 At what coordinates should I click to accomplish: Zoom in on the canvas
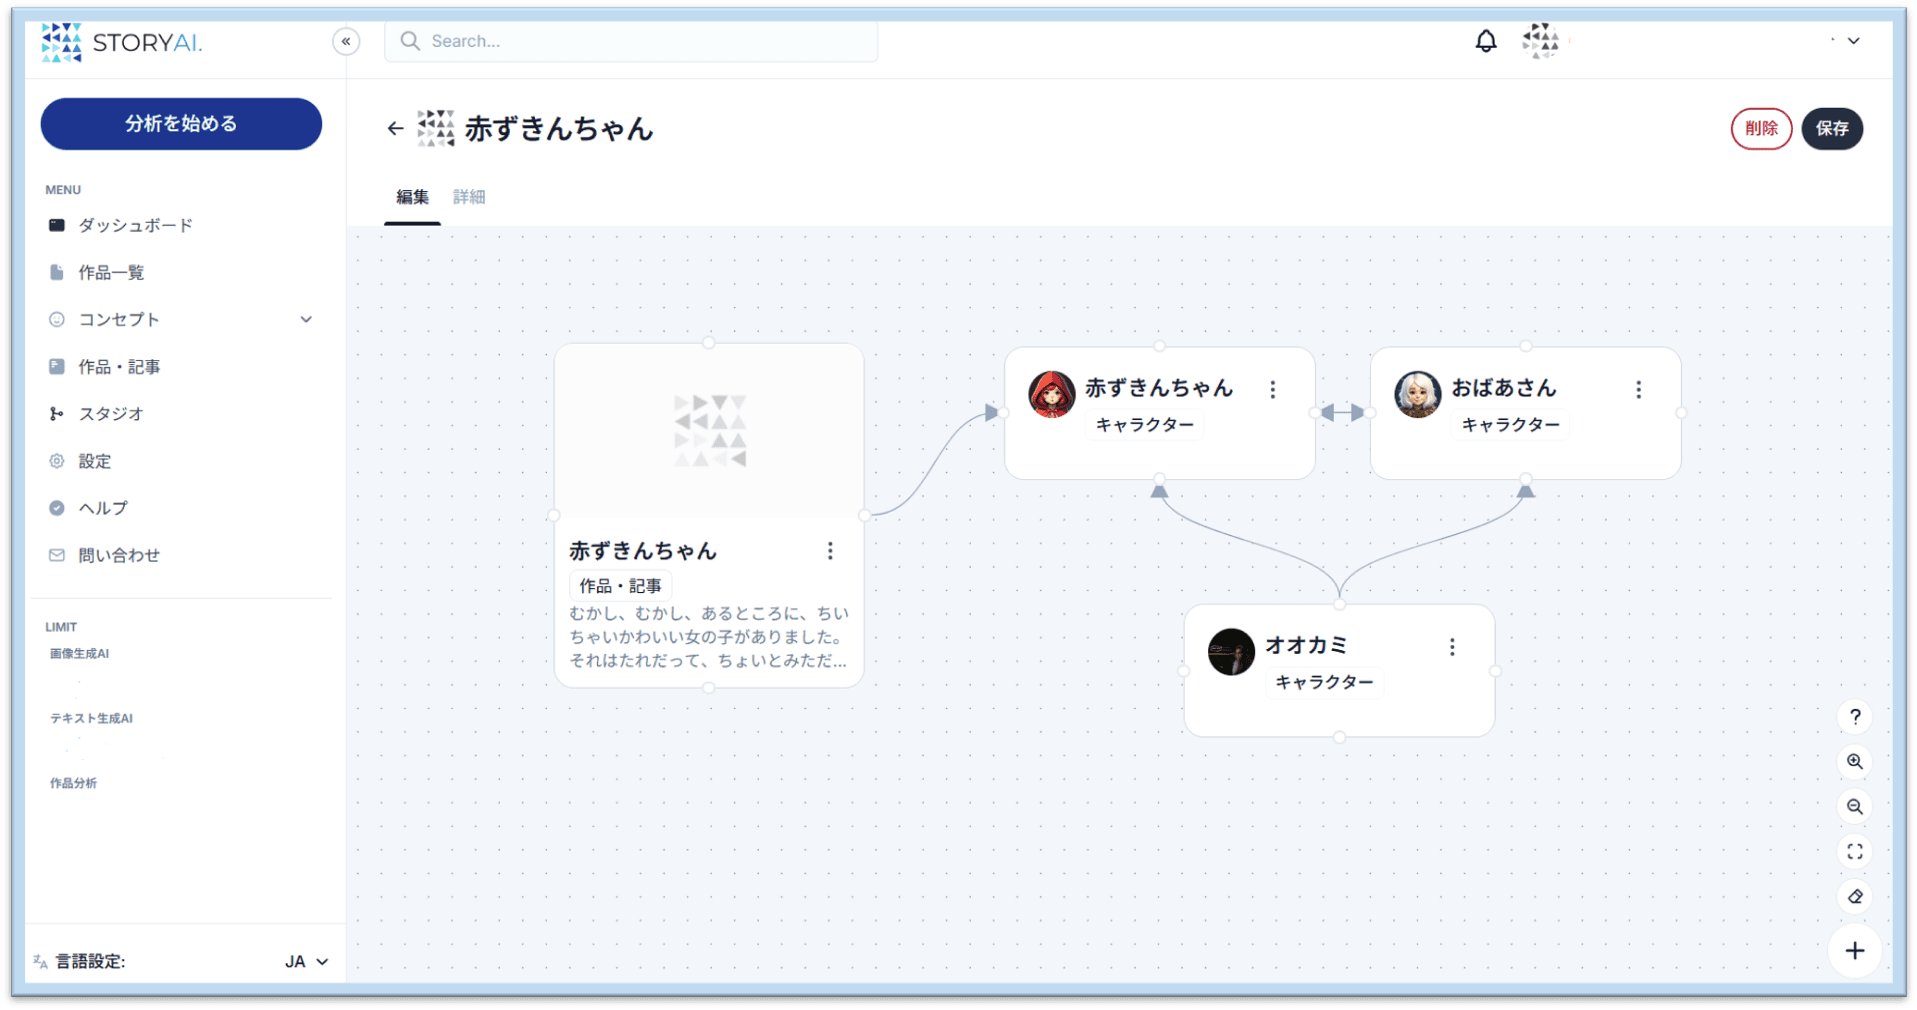(x=1855, y=761)
